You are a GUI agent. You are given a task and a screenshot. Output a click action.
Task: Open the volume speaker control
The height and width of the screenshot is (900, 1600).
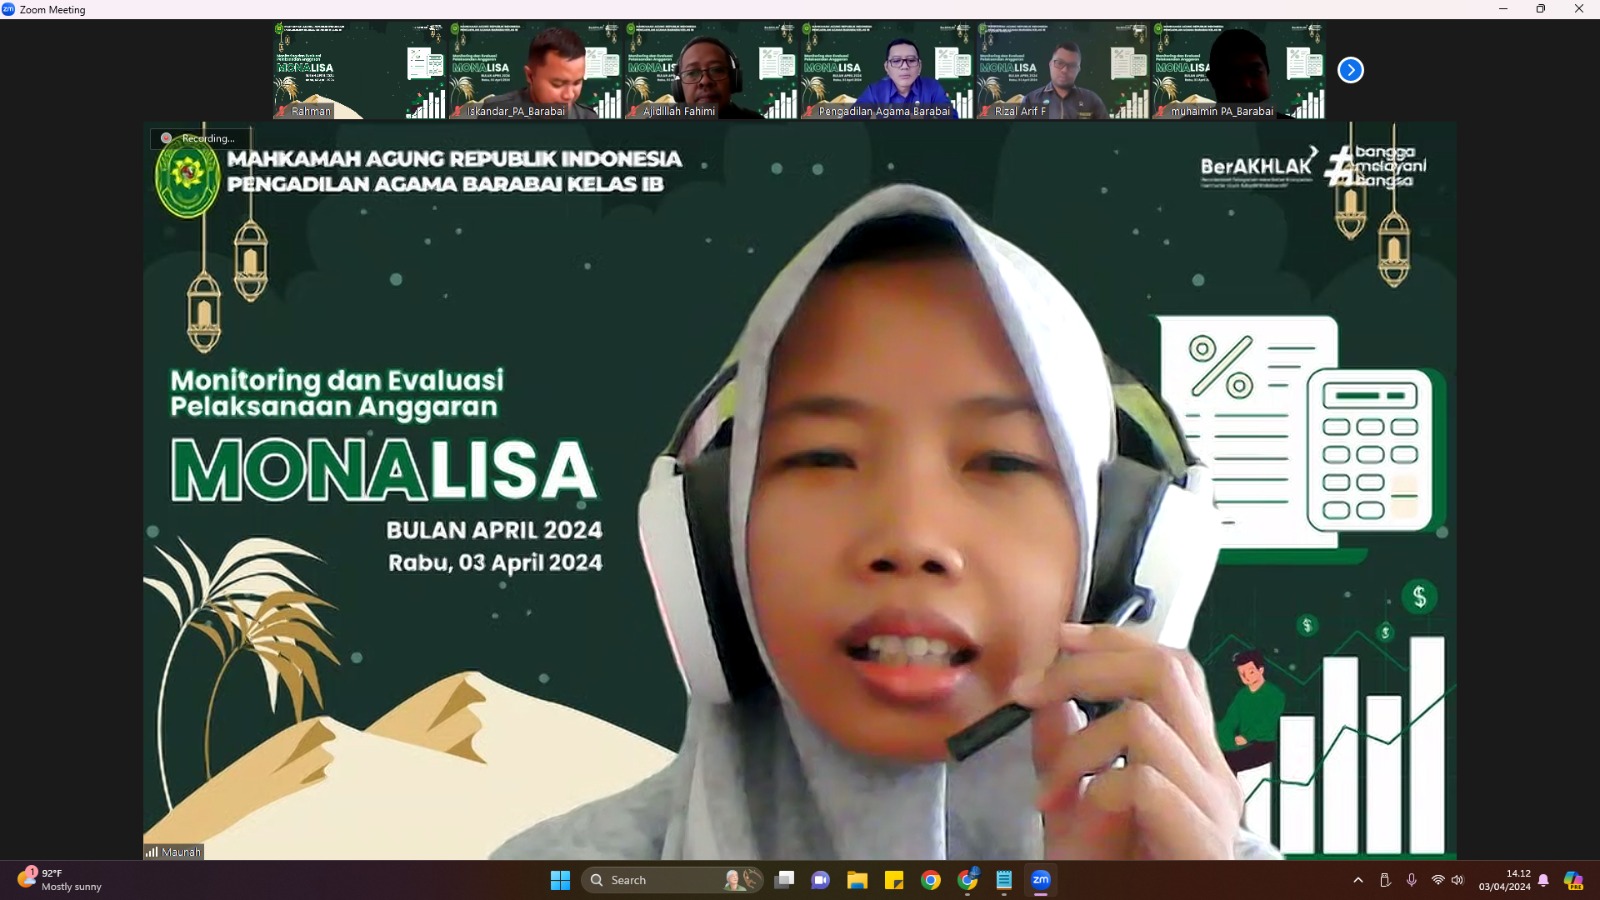pos(1458,880)
